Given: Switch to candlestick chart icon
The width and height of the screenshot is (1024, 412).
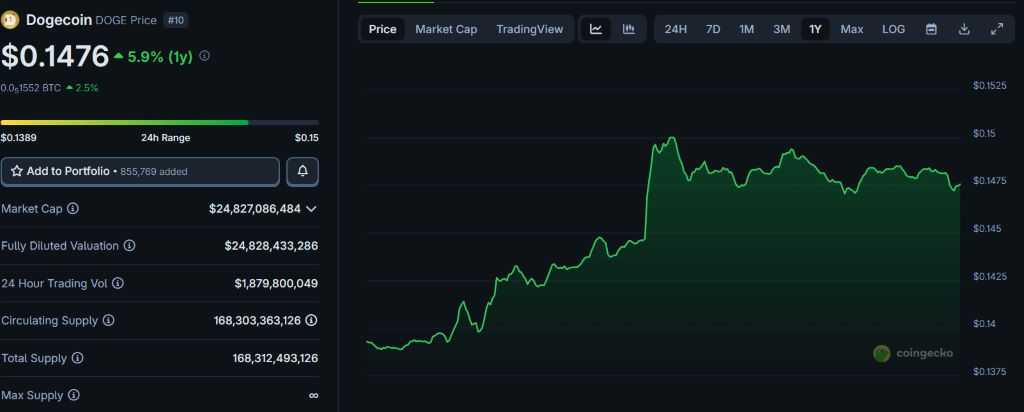Looking at the screenshot, I should coord(628,29).
